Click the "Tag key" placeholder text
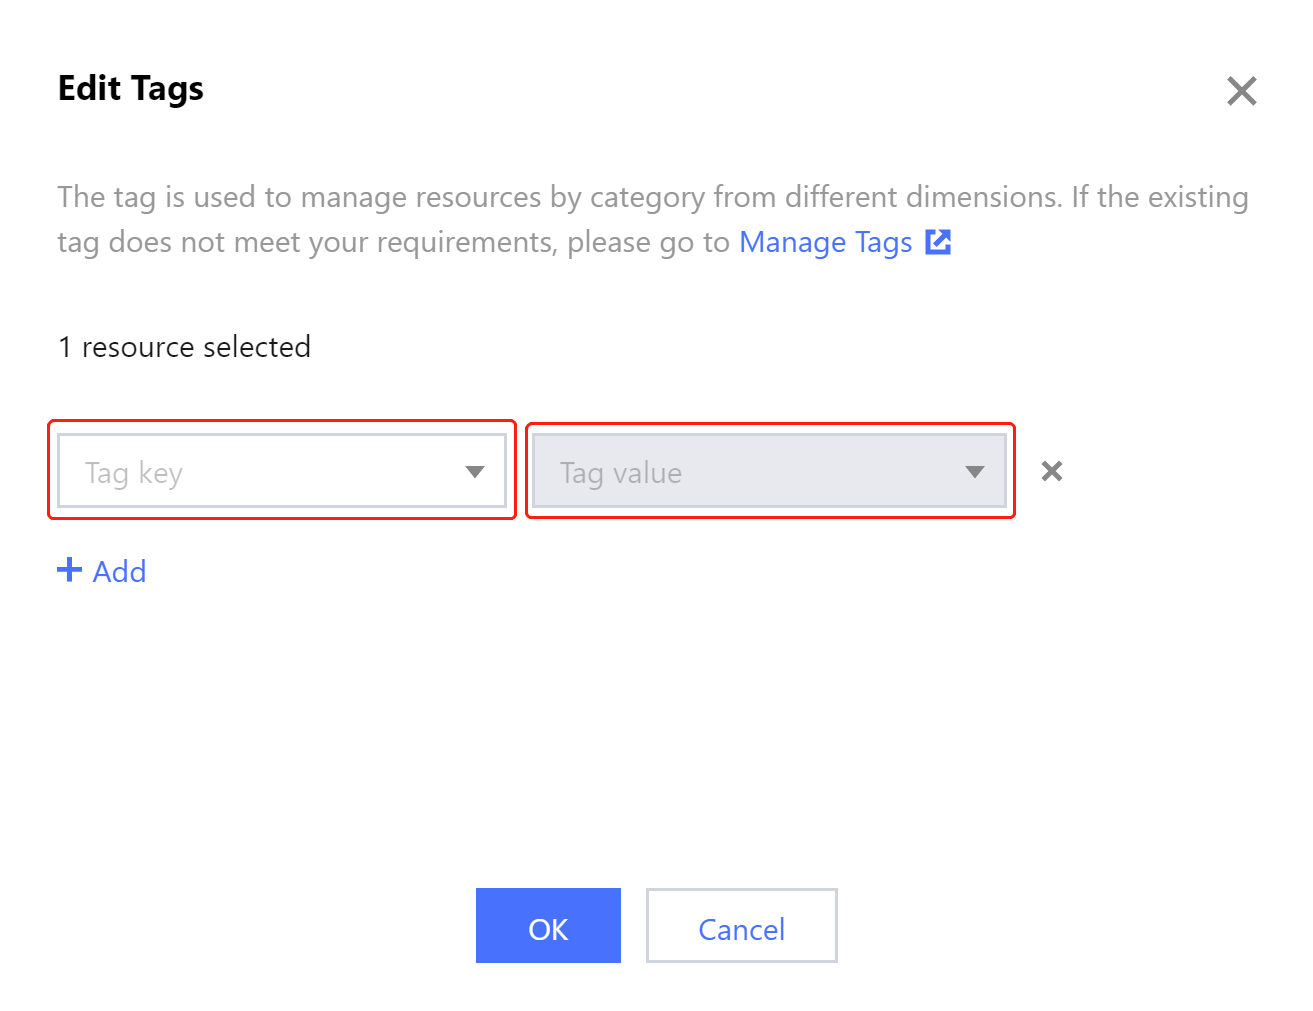The width and height of the screenshot is (1313, 1011). pos(134,473)
